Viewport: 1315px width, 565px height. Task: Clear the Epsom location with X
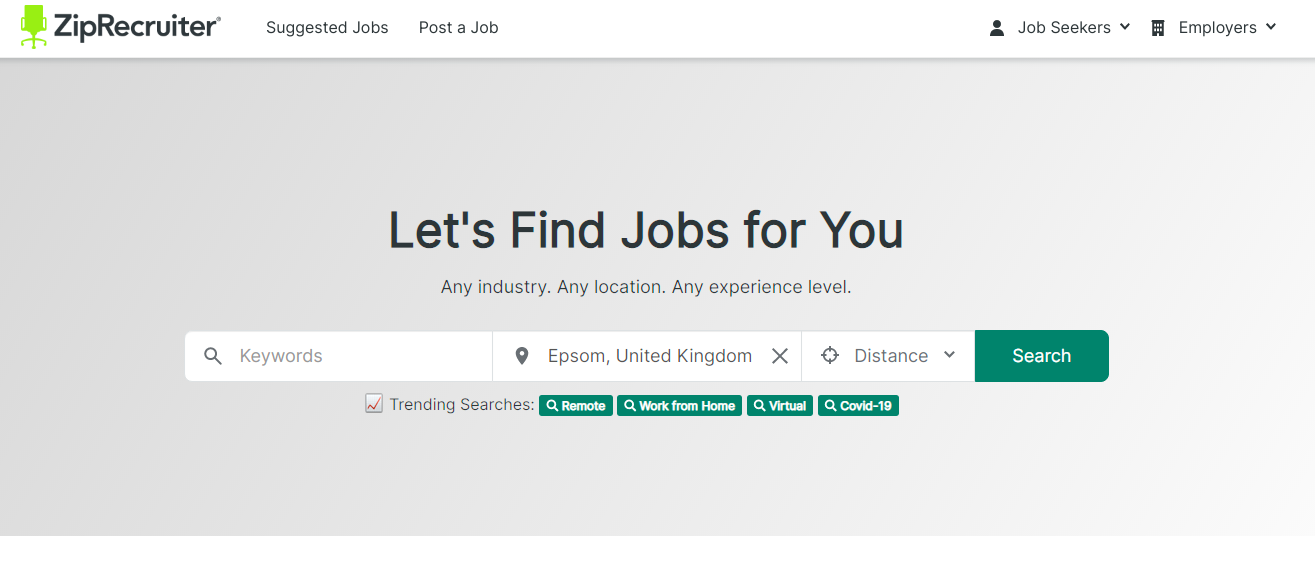(780, 356)
